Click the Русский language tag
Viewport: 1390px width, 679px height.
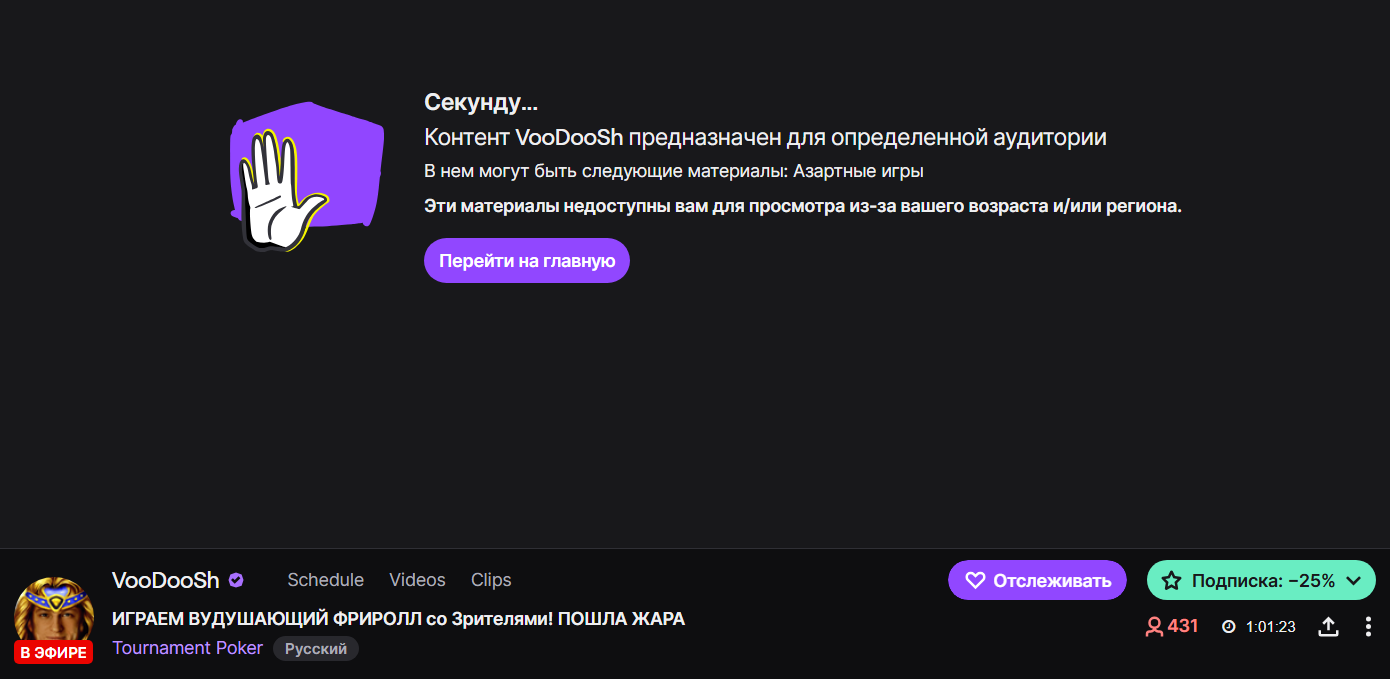pos(316,649)
